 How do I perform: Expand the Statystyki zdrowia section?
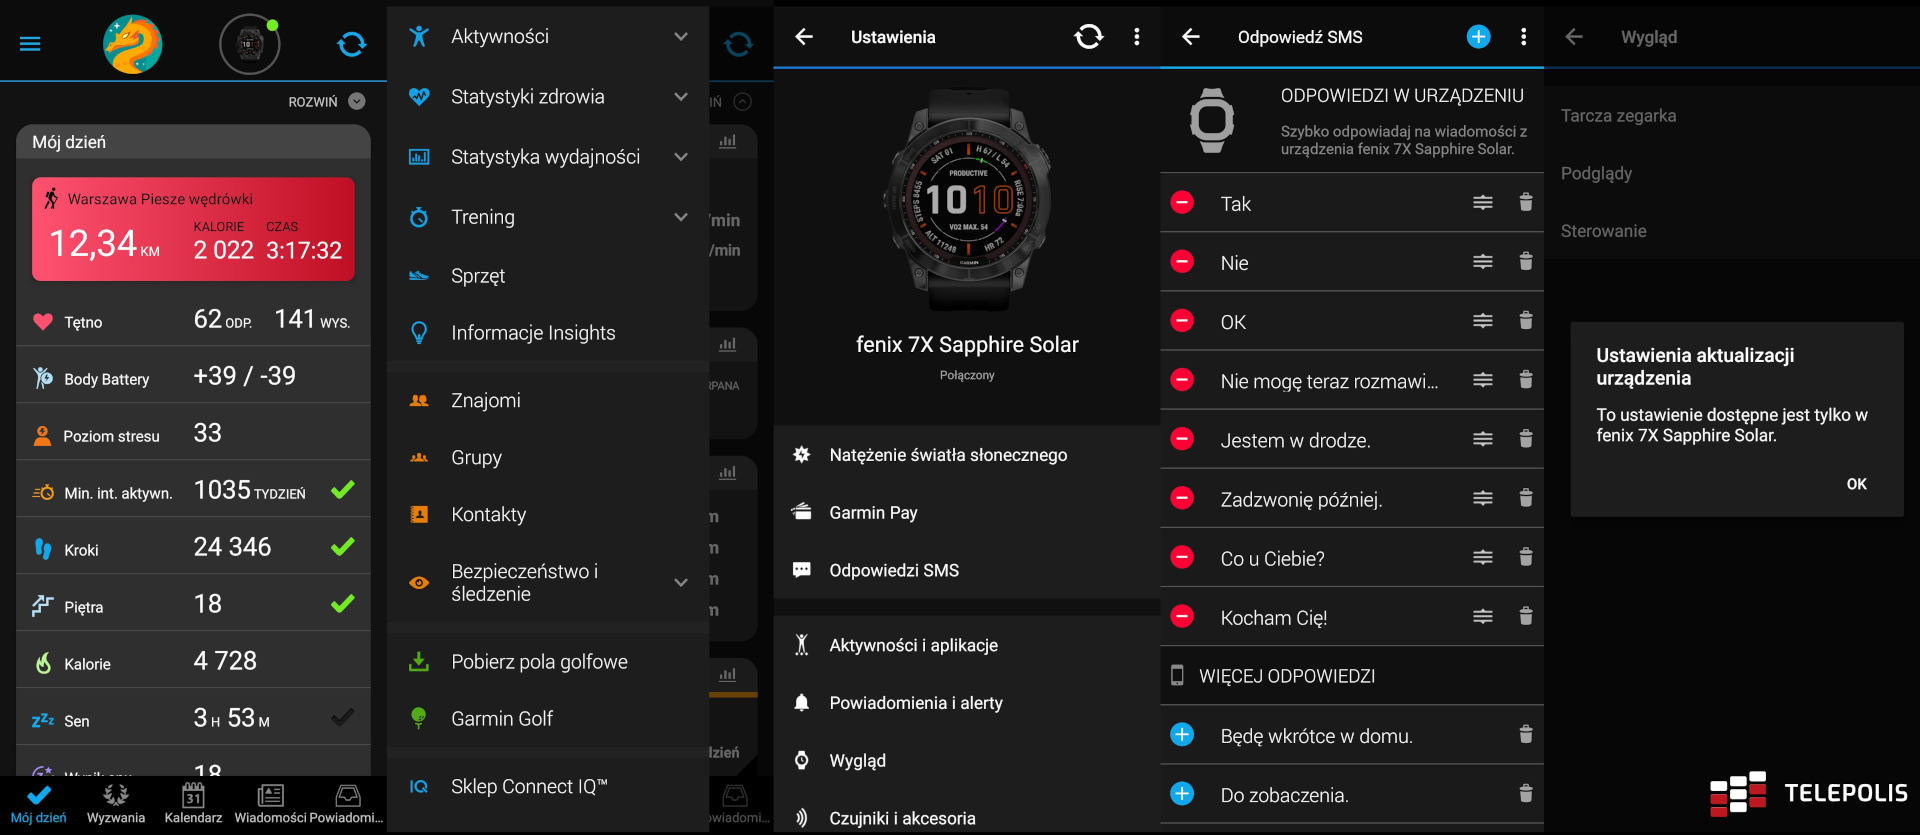(680, 97)
